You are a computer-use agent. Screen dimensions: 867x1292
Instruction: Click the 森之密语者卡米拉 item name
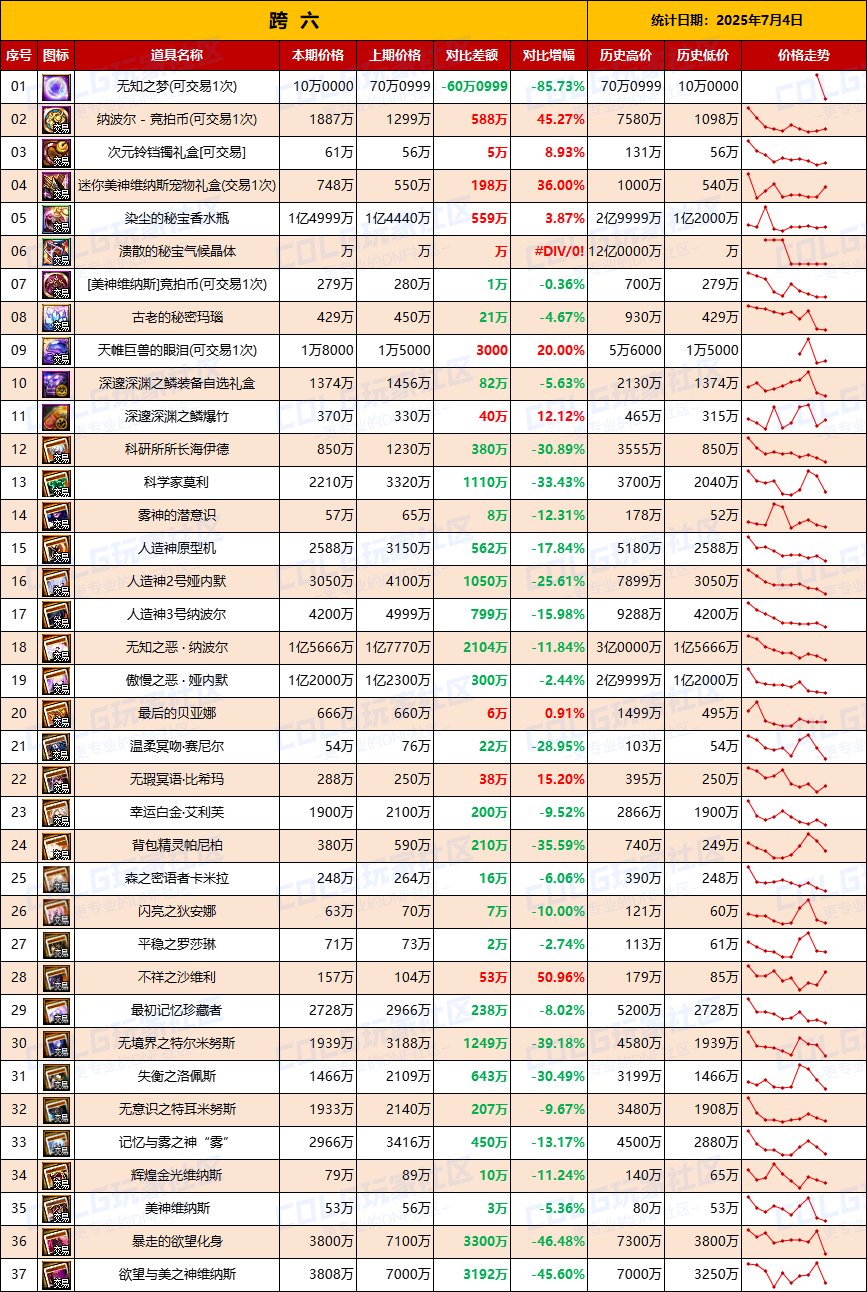coord(177,879)
